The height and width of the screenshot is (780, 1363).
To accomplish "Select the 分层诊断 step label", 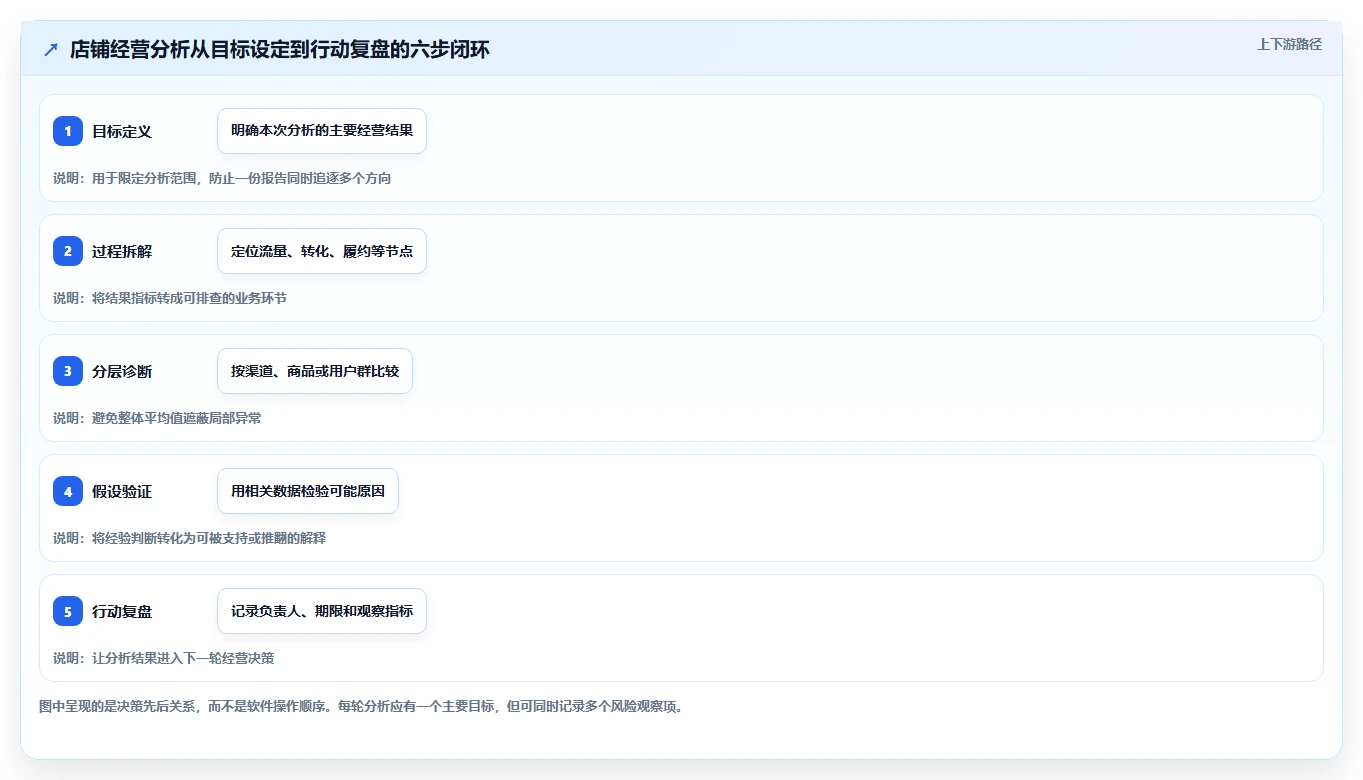I will (x=122, y=371).
